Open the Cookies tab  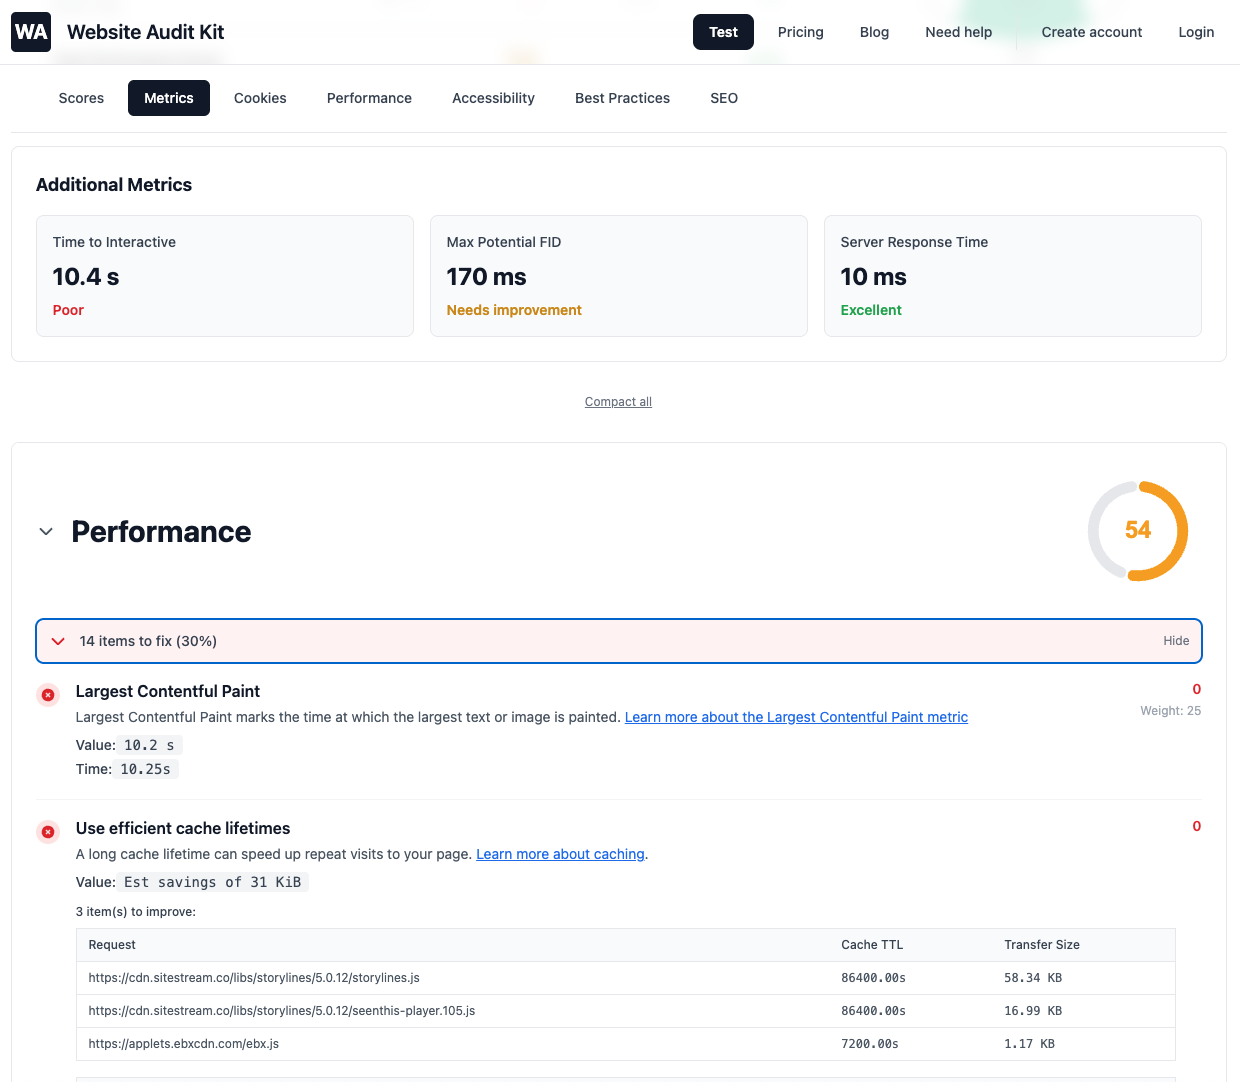pos(260,98)
